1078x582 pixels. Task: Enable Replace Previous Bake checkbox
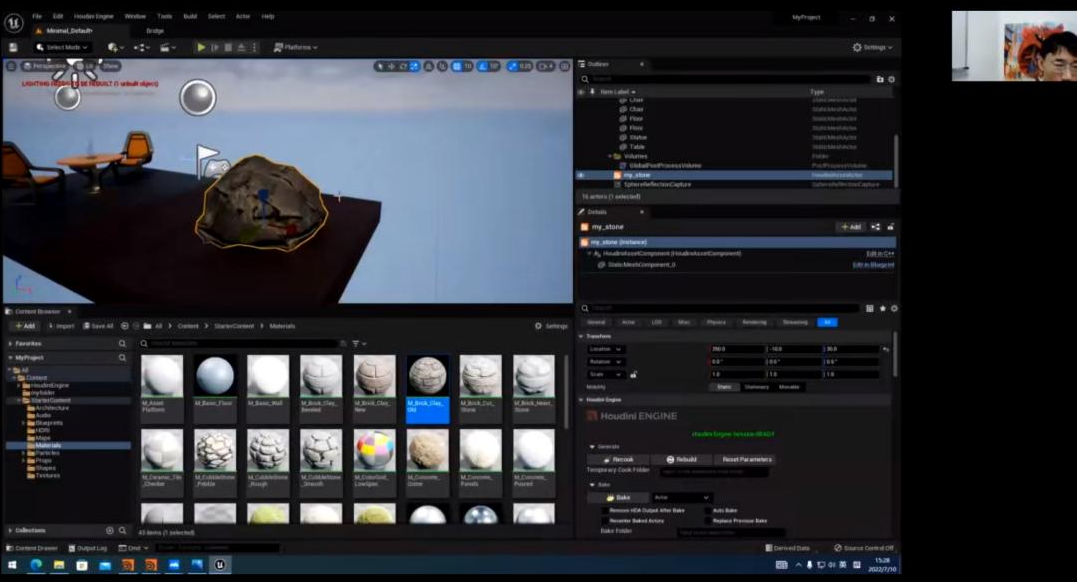click(x=709, y=521)
